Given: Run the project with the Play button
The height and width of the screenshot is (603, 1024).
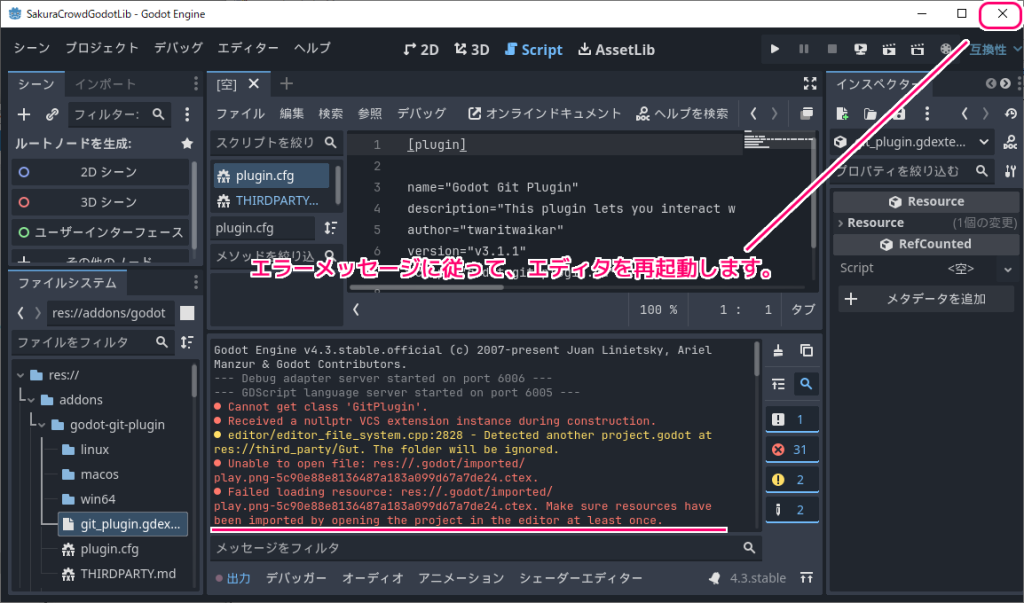Looking at the screenshot, I should (775, 47).
